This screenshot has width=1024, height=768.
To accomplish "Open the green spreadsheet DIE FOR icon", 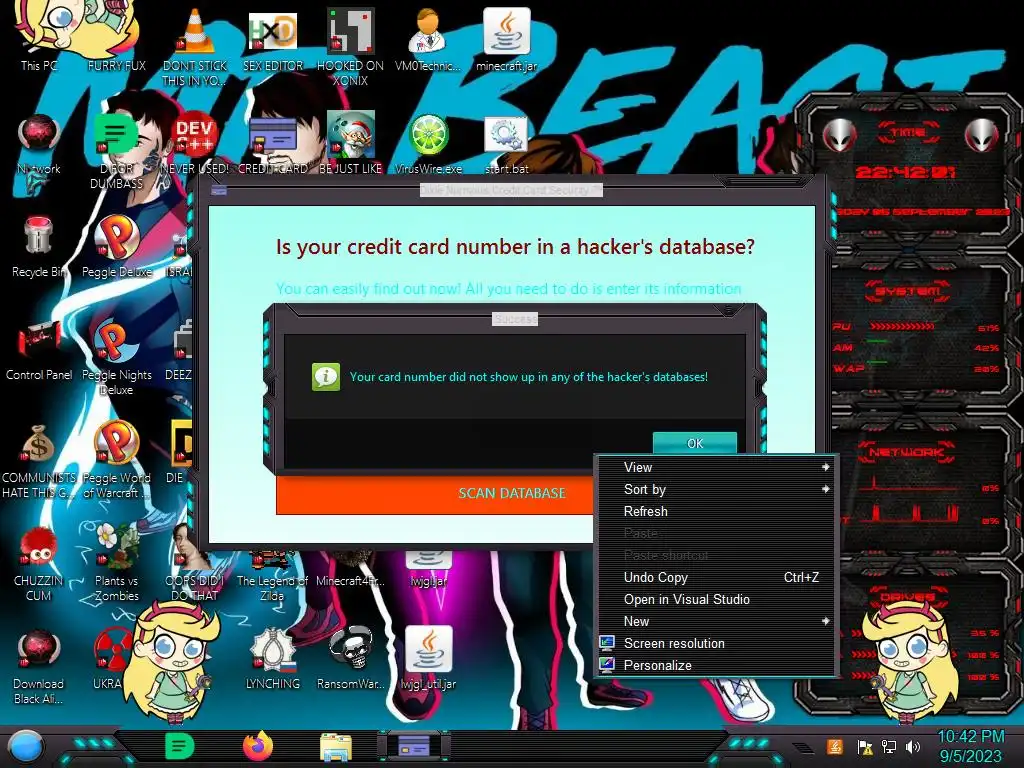I will tap(117, 150).
